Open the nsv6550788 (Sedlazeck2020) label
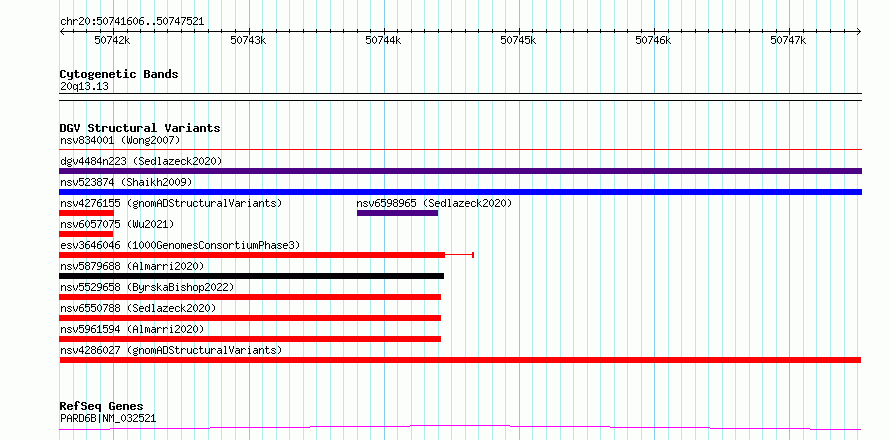The height and width of the screenshot is (440, 890). point(138,308)
